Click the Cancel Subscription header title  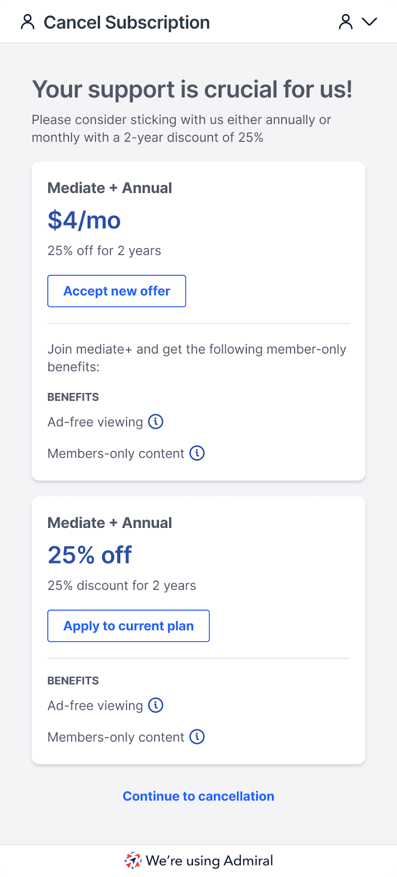pos(127,22)
